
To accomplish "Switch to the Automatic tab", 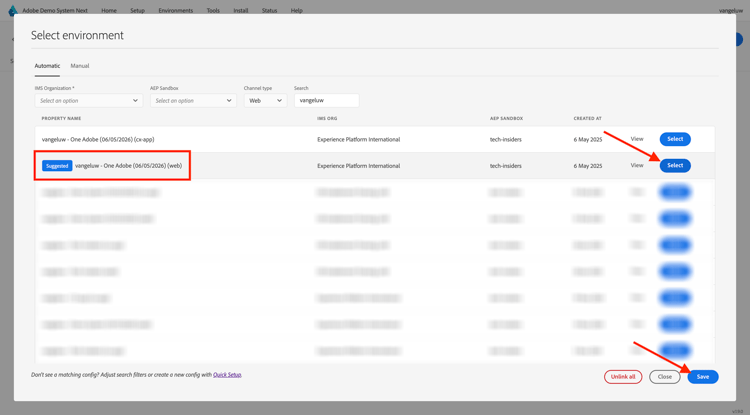I will coord(47,66).
